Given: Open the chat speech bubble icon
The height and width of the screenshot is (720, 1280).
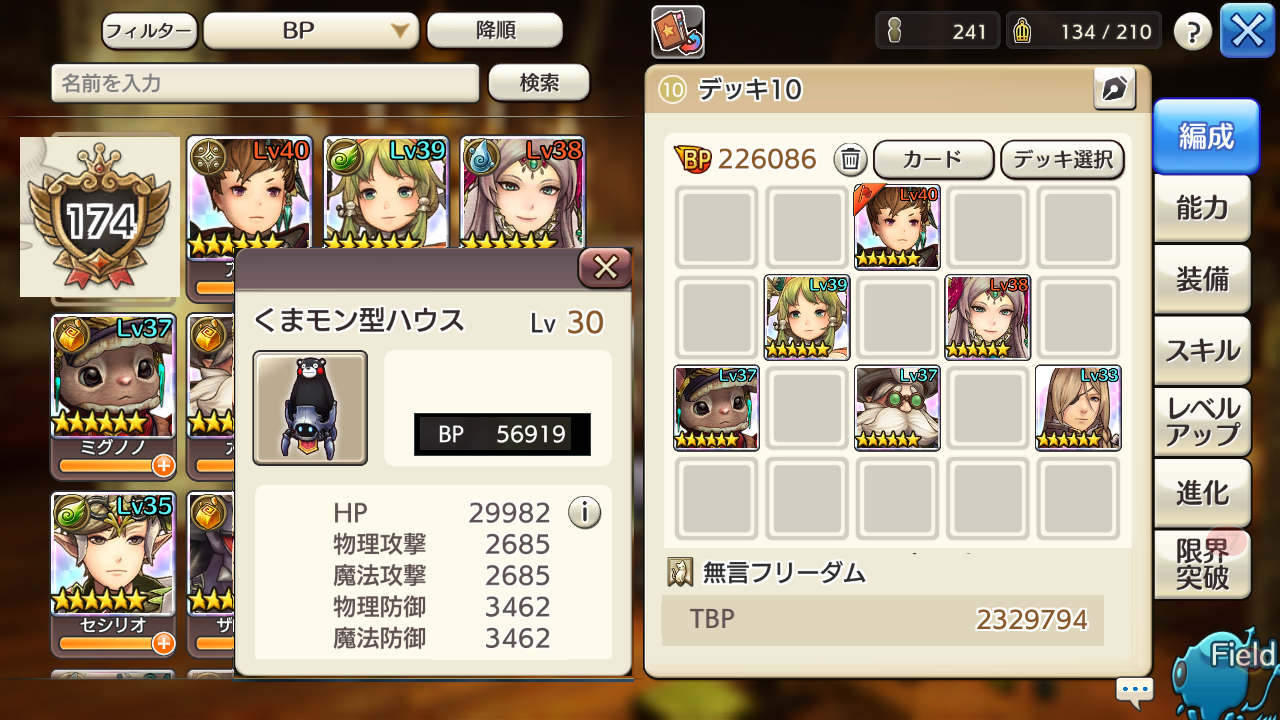Looking at the screenshot, I should 1135,689.
